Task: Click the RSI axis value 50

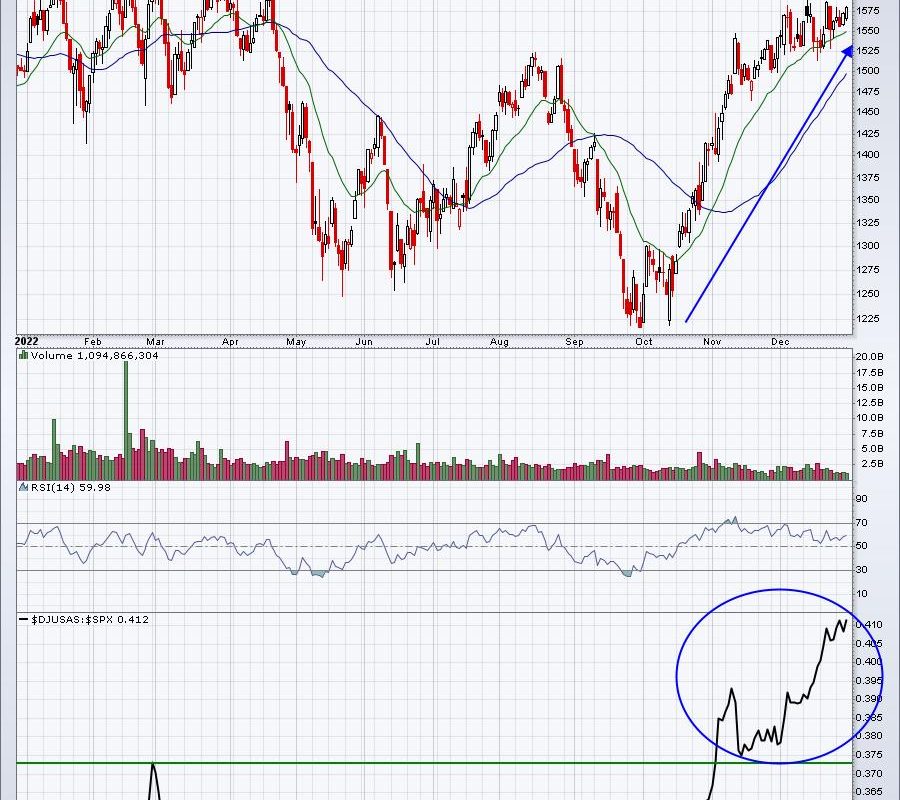Action: 862,546
